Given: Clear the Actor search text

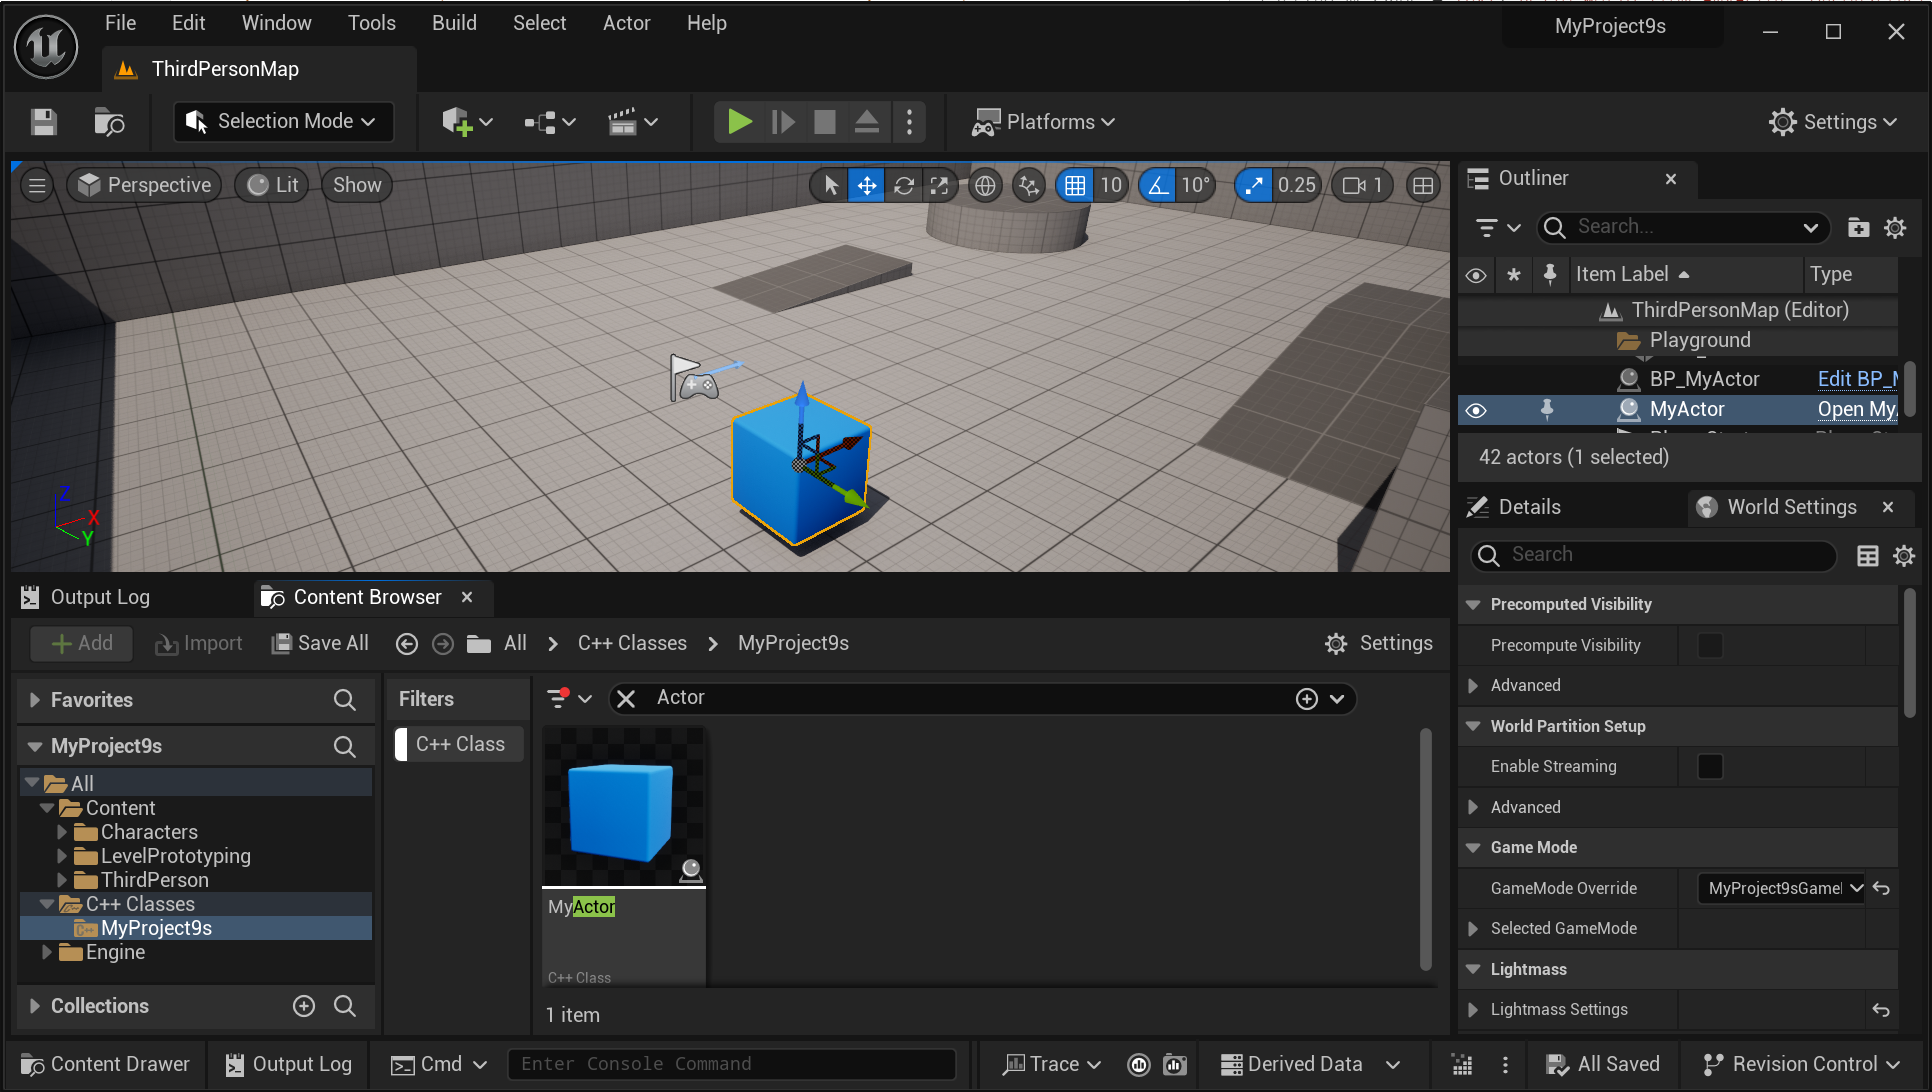Looking at the screenshot, I should 626,699.
